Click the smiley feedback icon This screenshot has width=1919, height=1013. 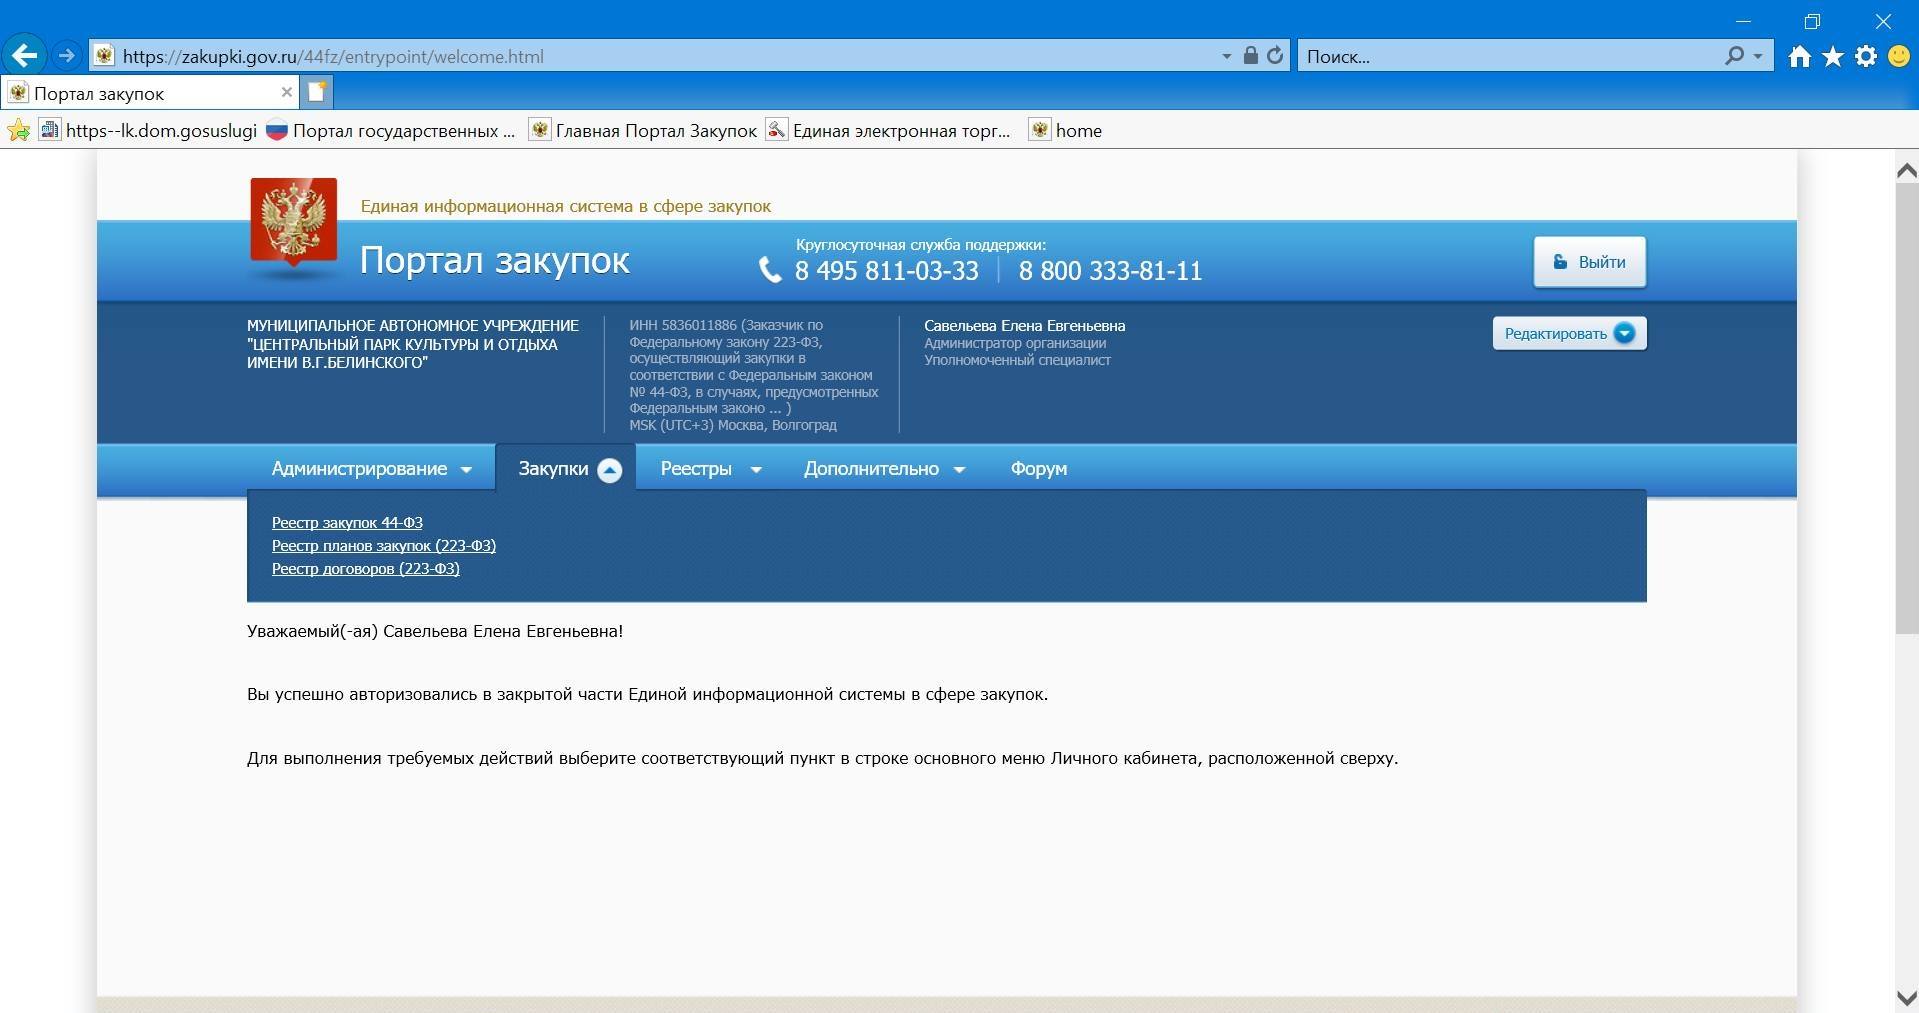tap(1898, 57)
